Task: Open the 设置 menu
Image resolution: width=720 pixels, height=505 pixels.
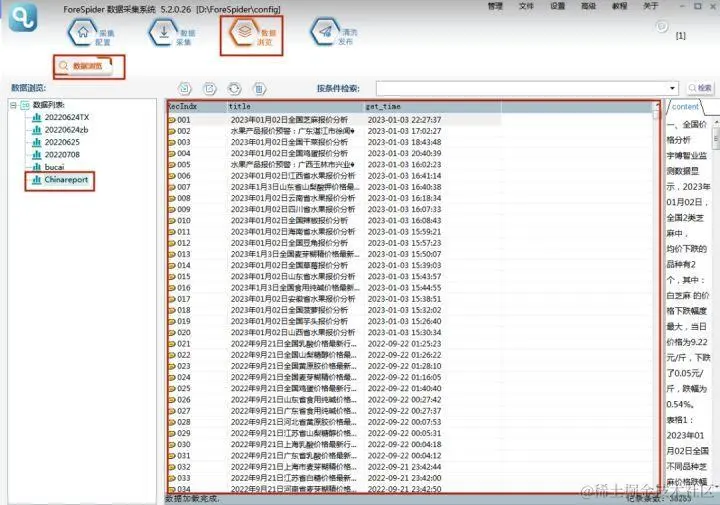Action: coord(557,6)
